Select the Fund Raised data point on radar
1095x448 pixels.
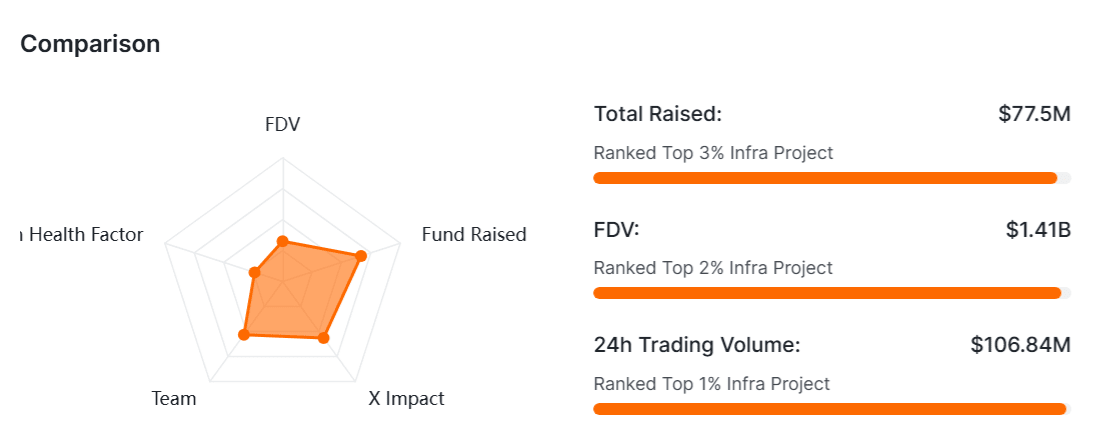(x=361, y=256)
